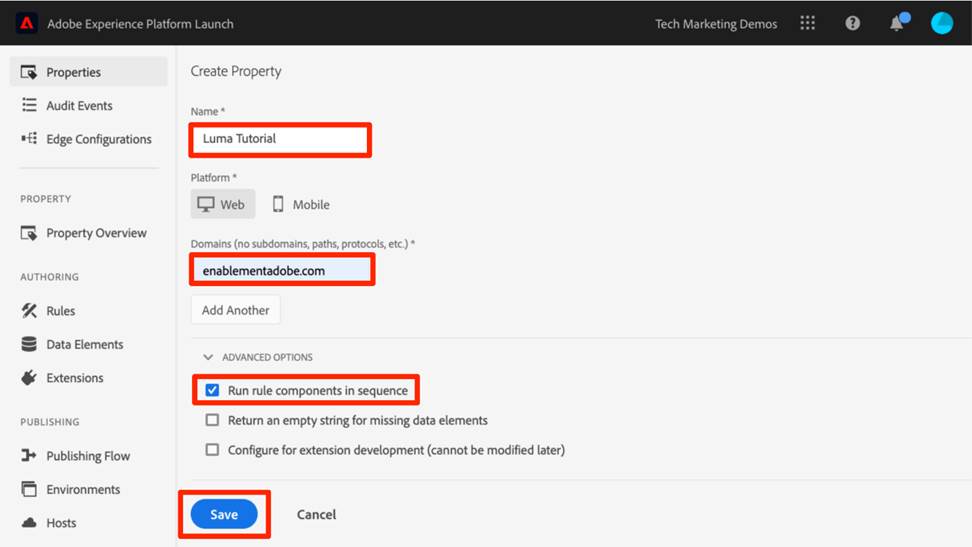Uncheck Run rule components in sequence
This screenshot has width=972, height=547.
click(x=212, y=390)
